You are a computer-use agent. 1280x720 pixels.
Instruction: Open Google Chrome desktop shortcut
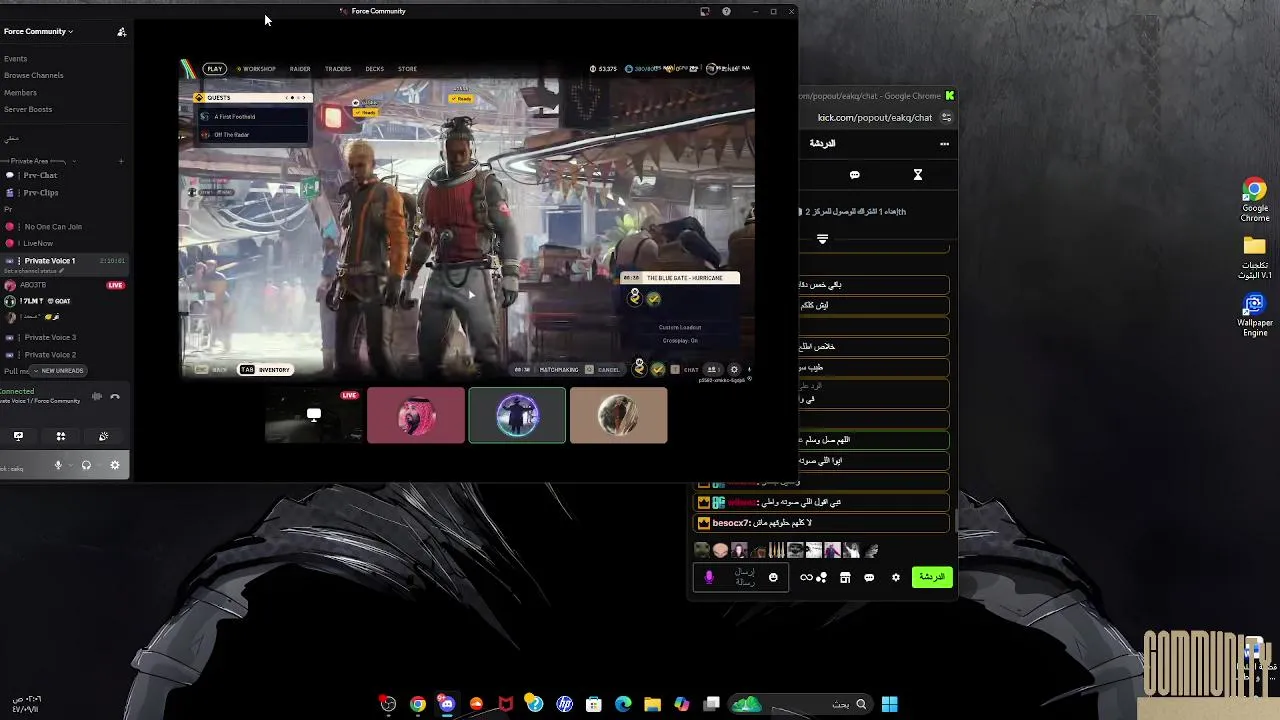pyautogui.click(x=1255, y=201)
